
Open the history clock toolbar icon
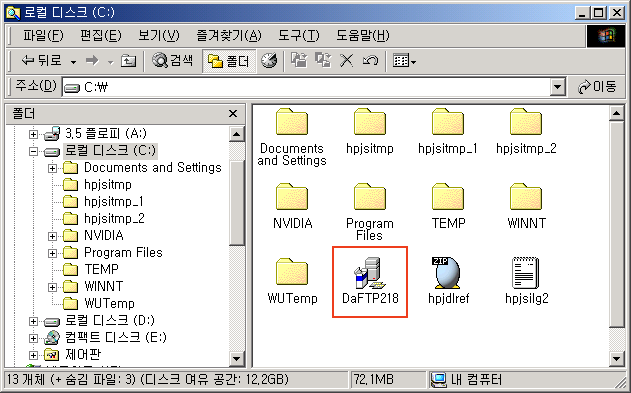[x=269, y=61]
